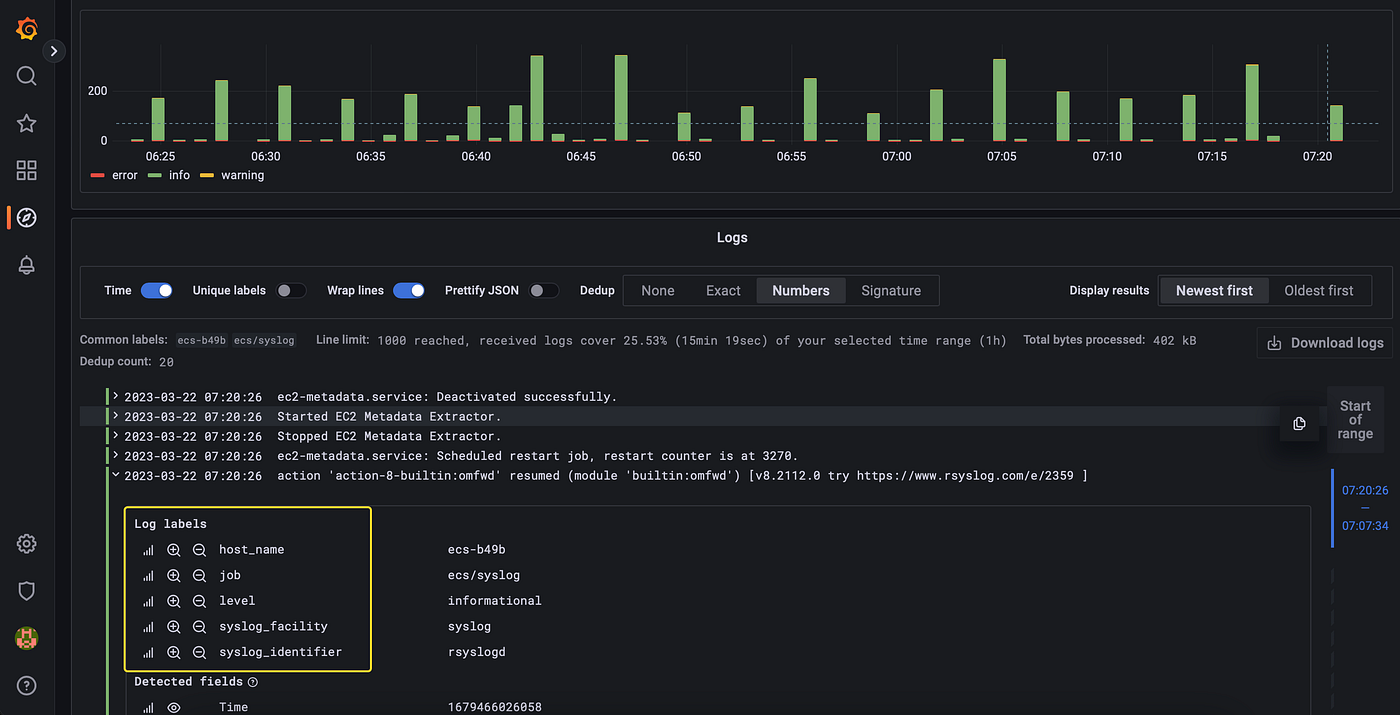The image size is (1400, 715).
Task: Show the Time detected field with eye icon
Action: tap(174, 707)
